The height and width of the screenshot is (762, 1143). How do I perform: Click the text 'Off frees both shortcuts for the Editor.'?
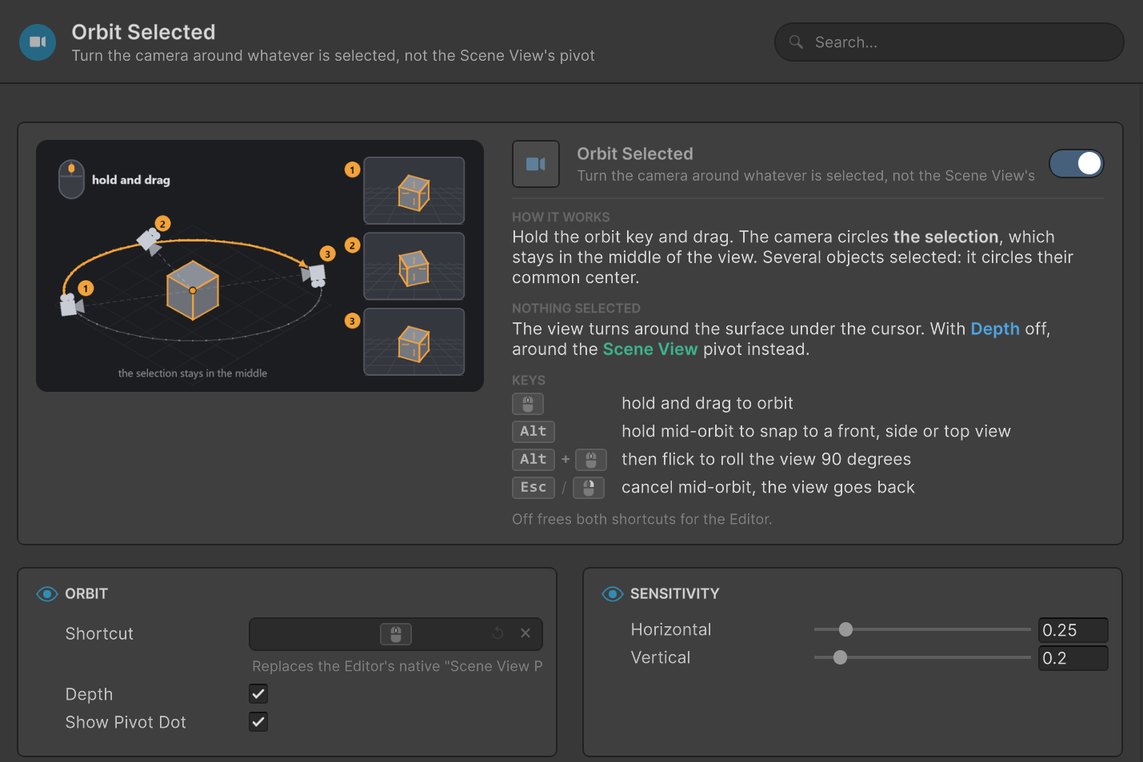pyautogui.click(x=641, y=519)
